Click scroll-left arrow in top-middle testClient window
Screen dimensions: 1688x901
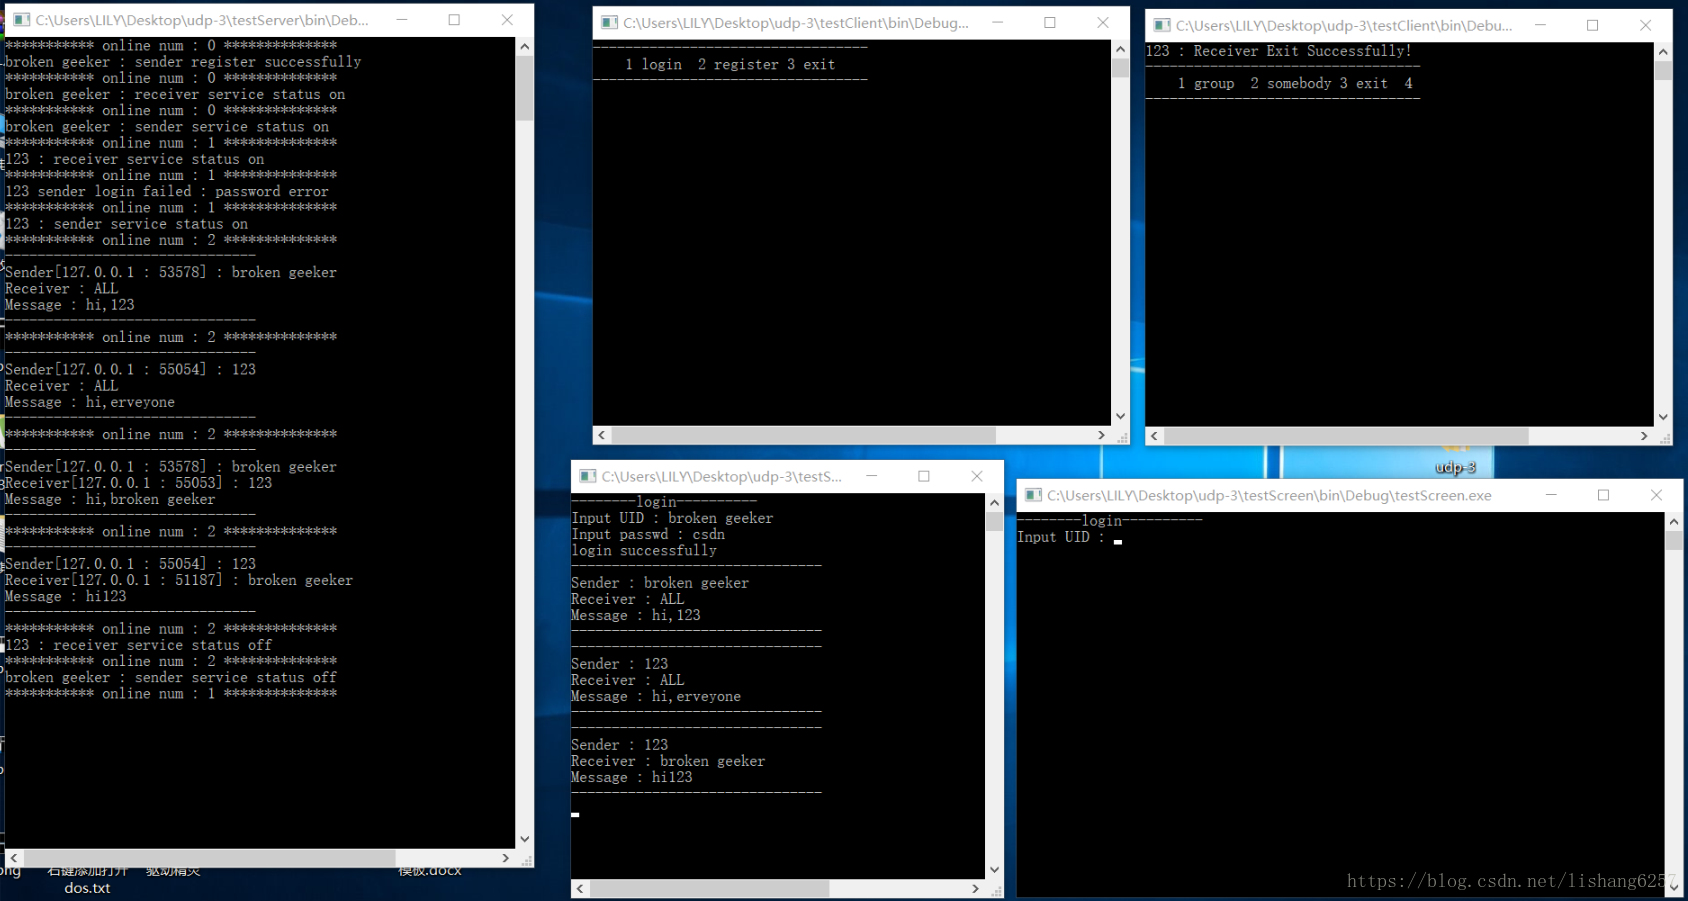coord(602,436)
